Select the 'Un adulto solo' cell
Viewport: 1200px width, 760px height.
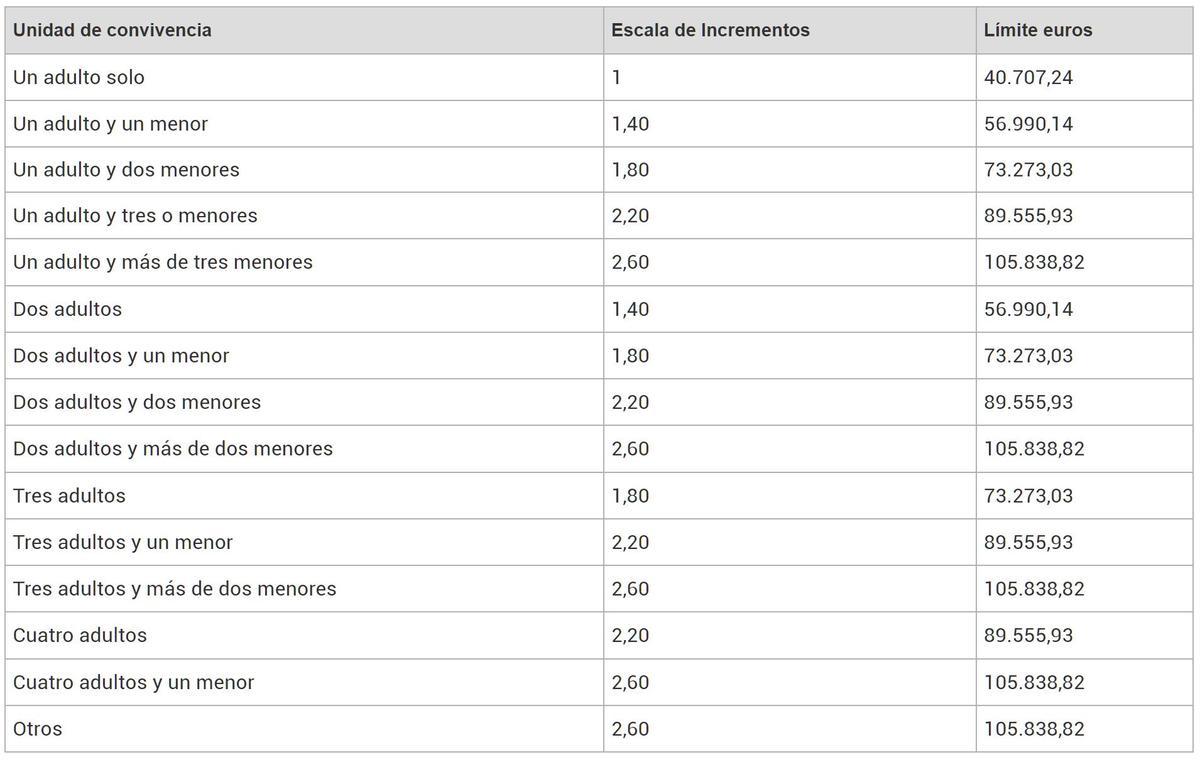click(79, 77)
